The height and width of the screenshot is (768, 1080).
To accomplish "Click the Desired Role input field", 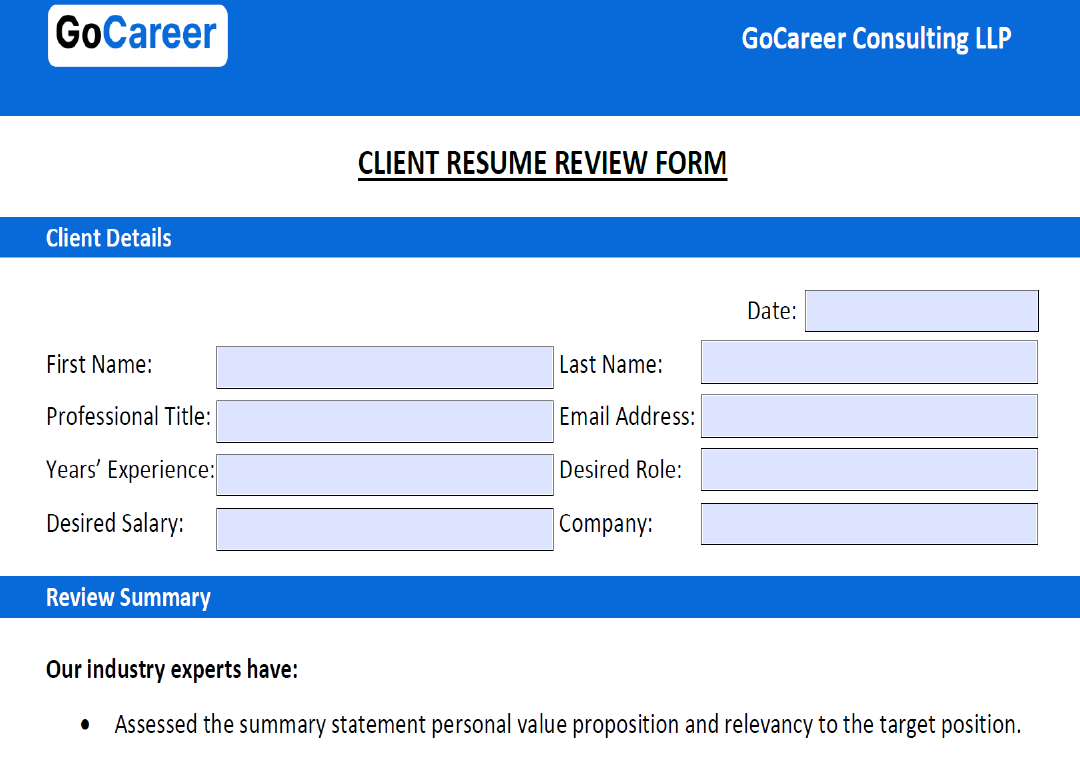I will pyautogui.click(x=868, y=470).
